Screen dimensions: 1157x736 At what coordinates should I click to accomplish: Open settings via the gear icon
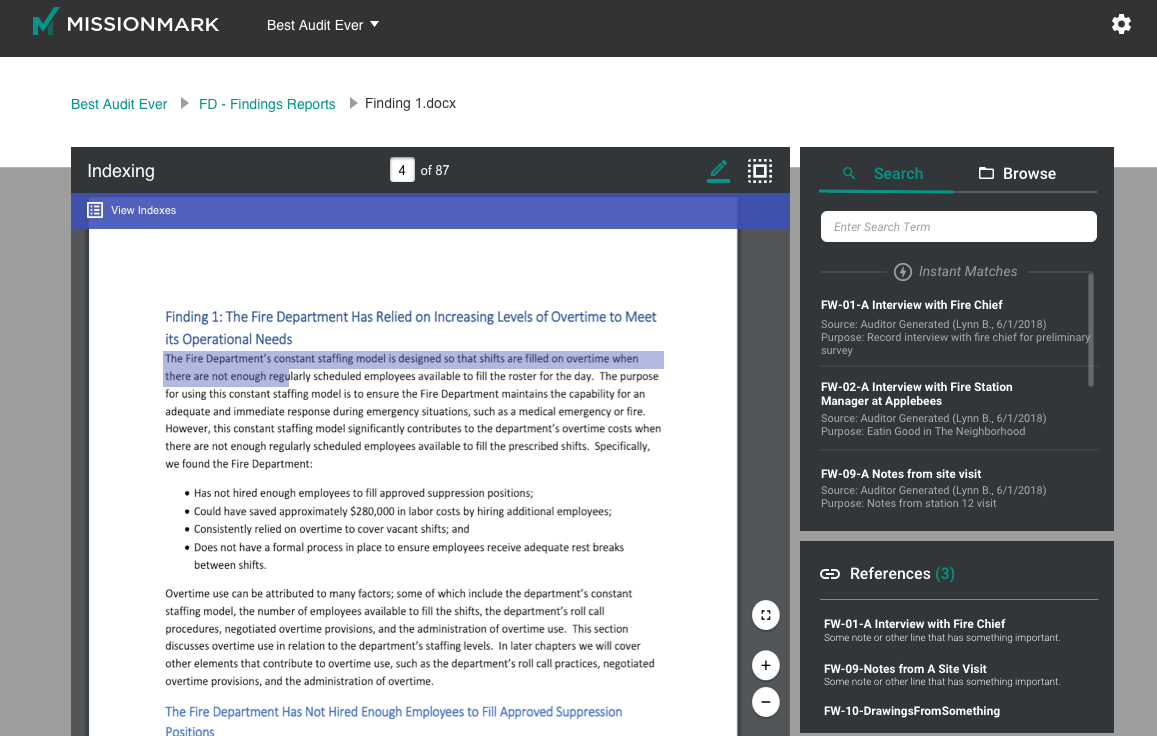pyautogui.click(x=1121, y=24)
